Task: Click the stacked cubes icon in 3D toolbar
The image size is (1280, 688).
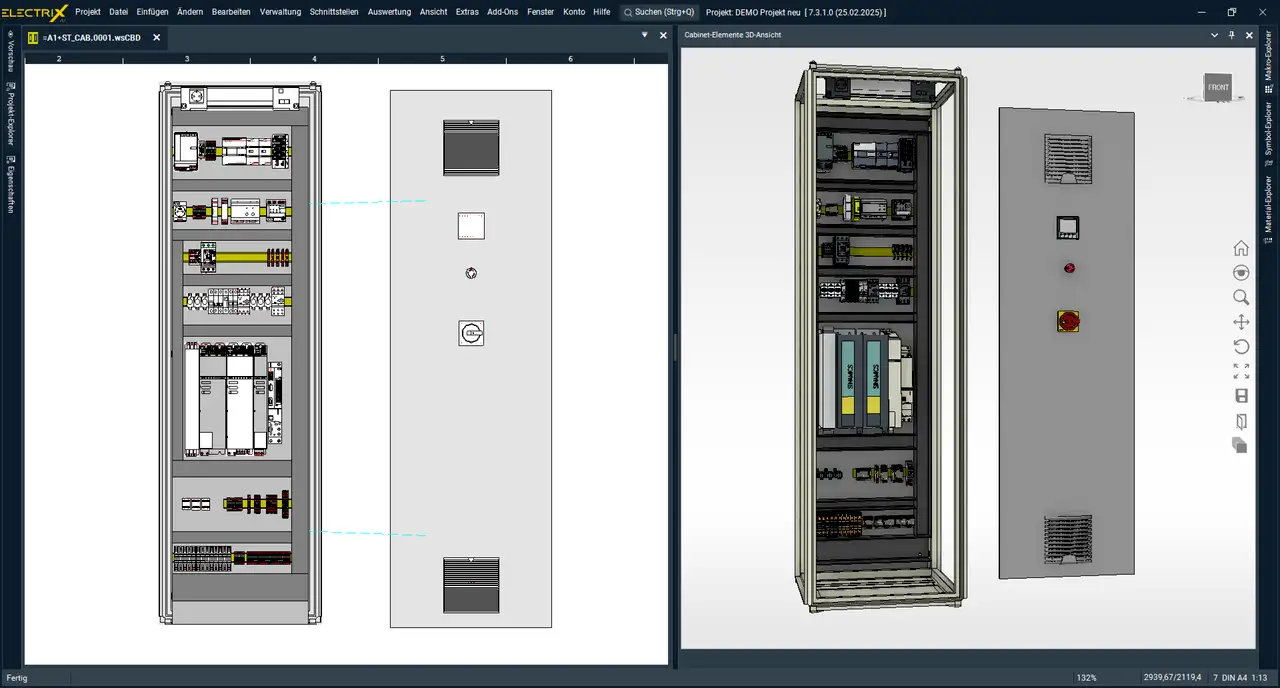Action: click(x=1241, y=445)
